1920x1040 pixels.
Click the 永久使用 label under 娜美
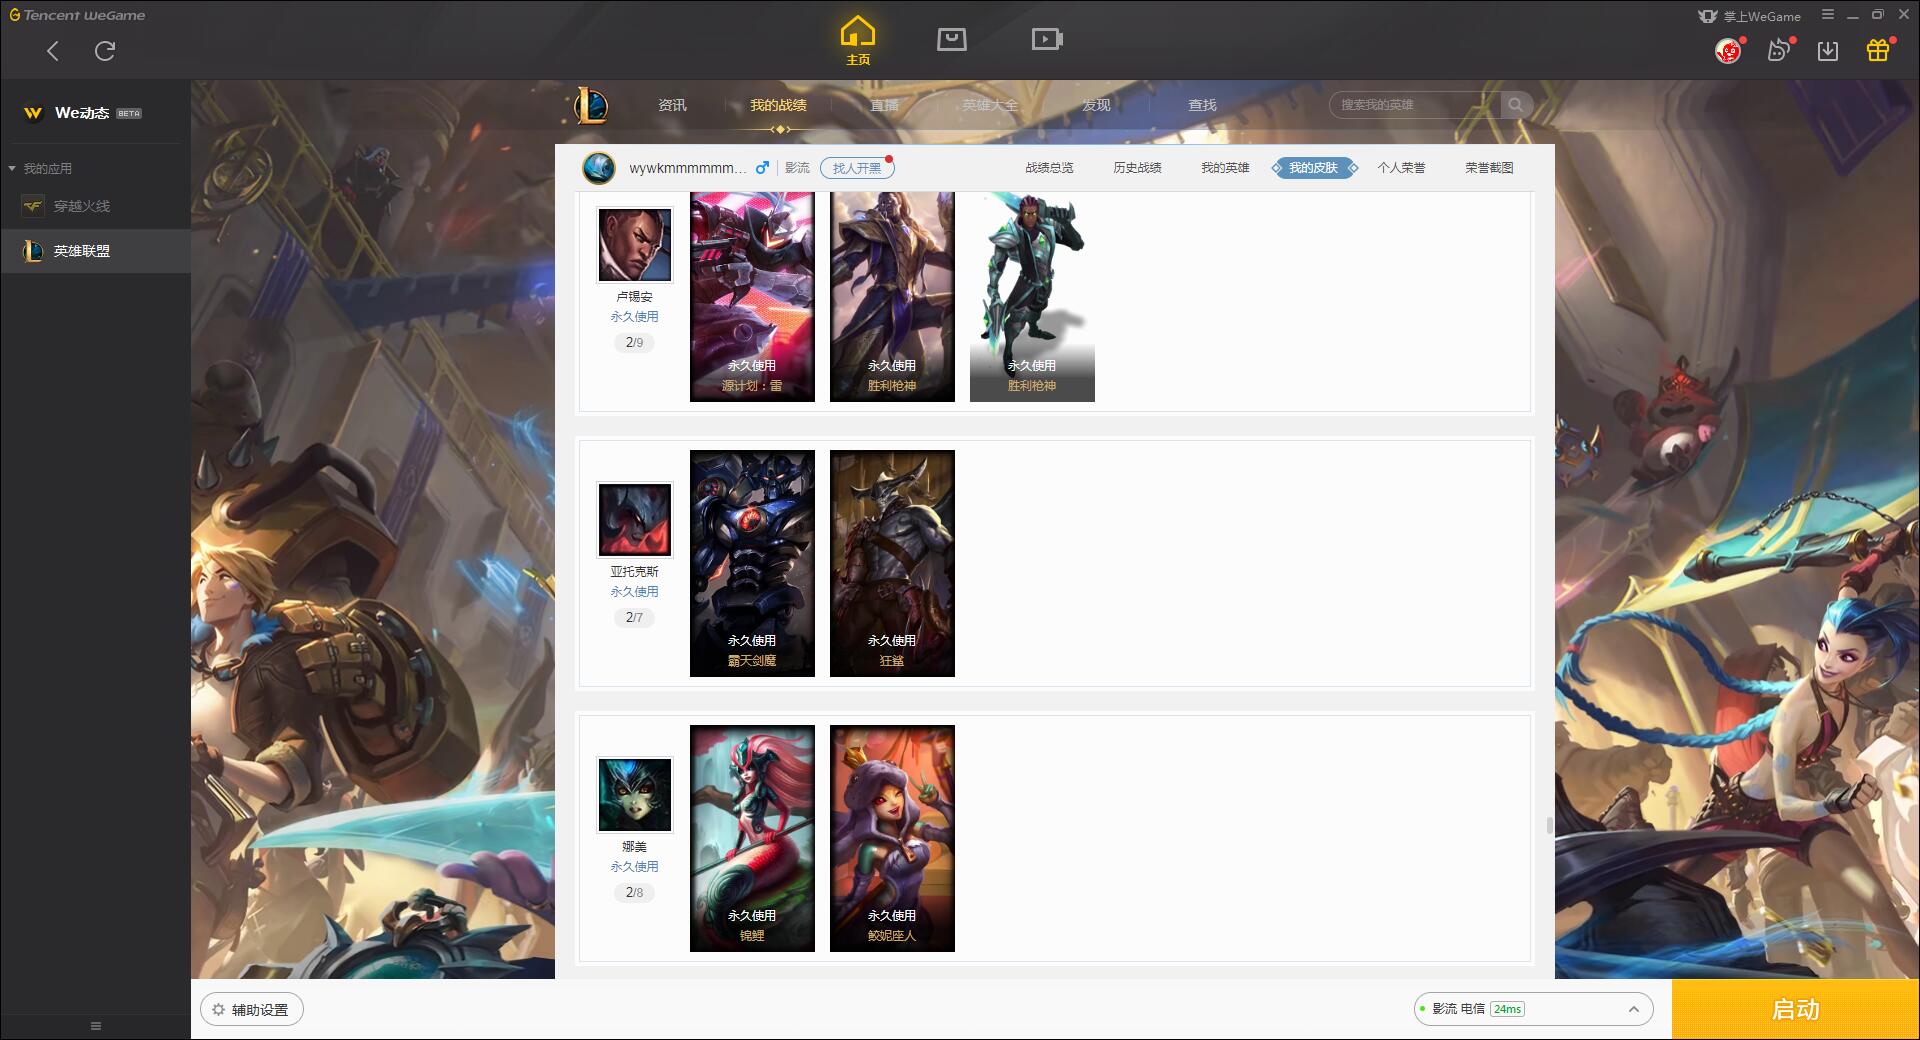[635, 867]
